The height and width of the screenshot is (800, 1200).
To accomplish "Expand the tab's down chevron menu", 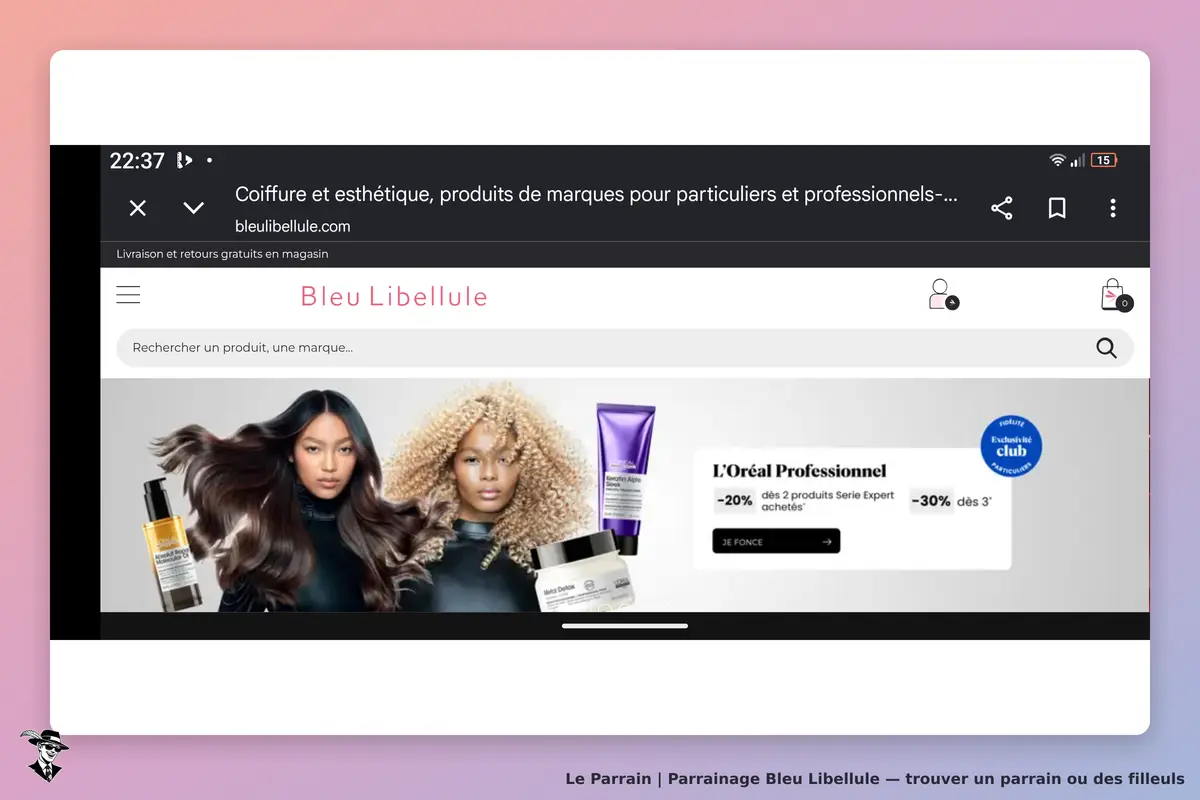I will tap(194, 208).
